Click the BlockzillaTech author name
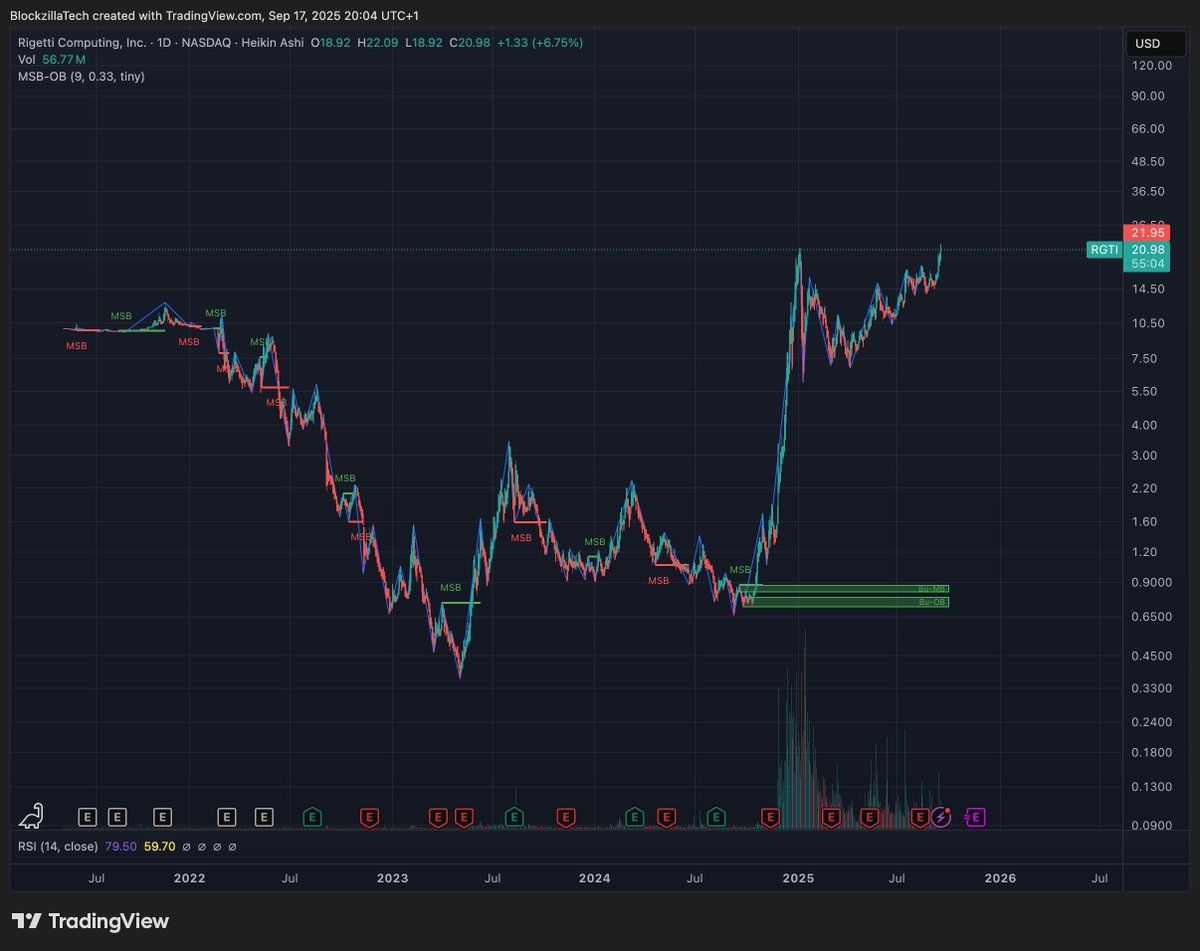The image size is (1200, 951). pyautogui.click(x=48, y=16)
